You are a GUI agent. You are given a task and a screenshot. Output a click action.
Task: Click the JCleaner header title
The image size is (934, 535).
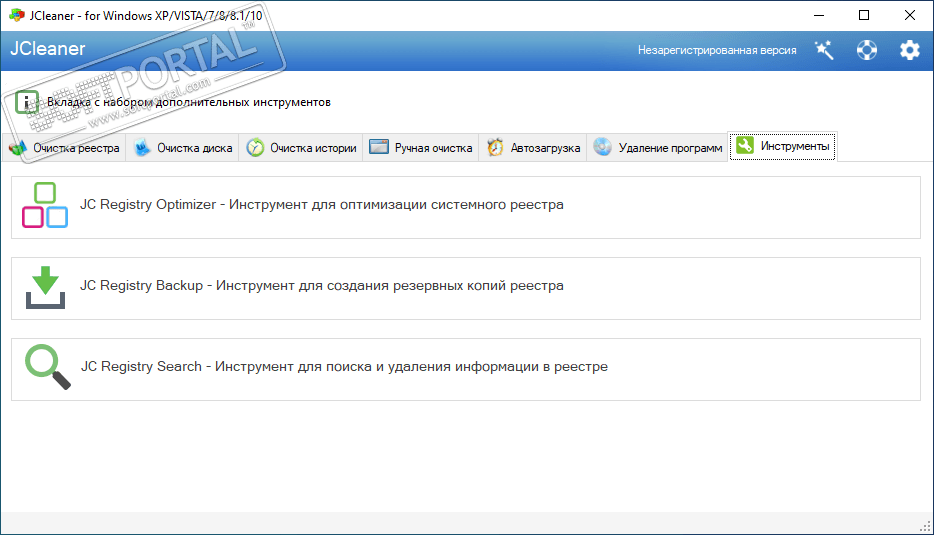48,49
